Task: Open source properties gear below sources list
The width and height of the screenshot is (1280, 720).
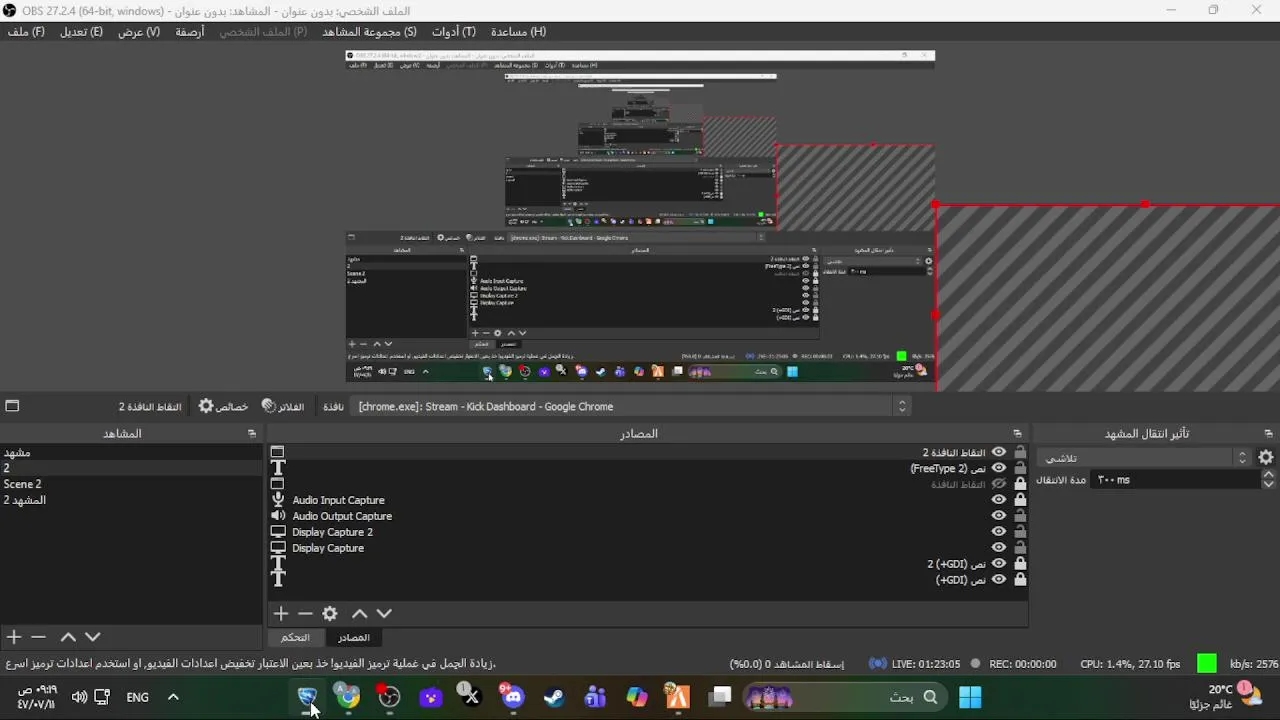Action: coord(330,613)
